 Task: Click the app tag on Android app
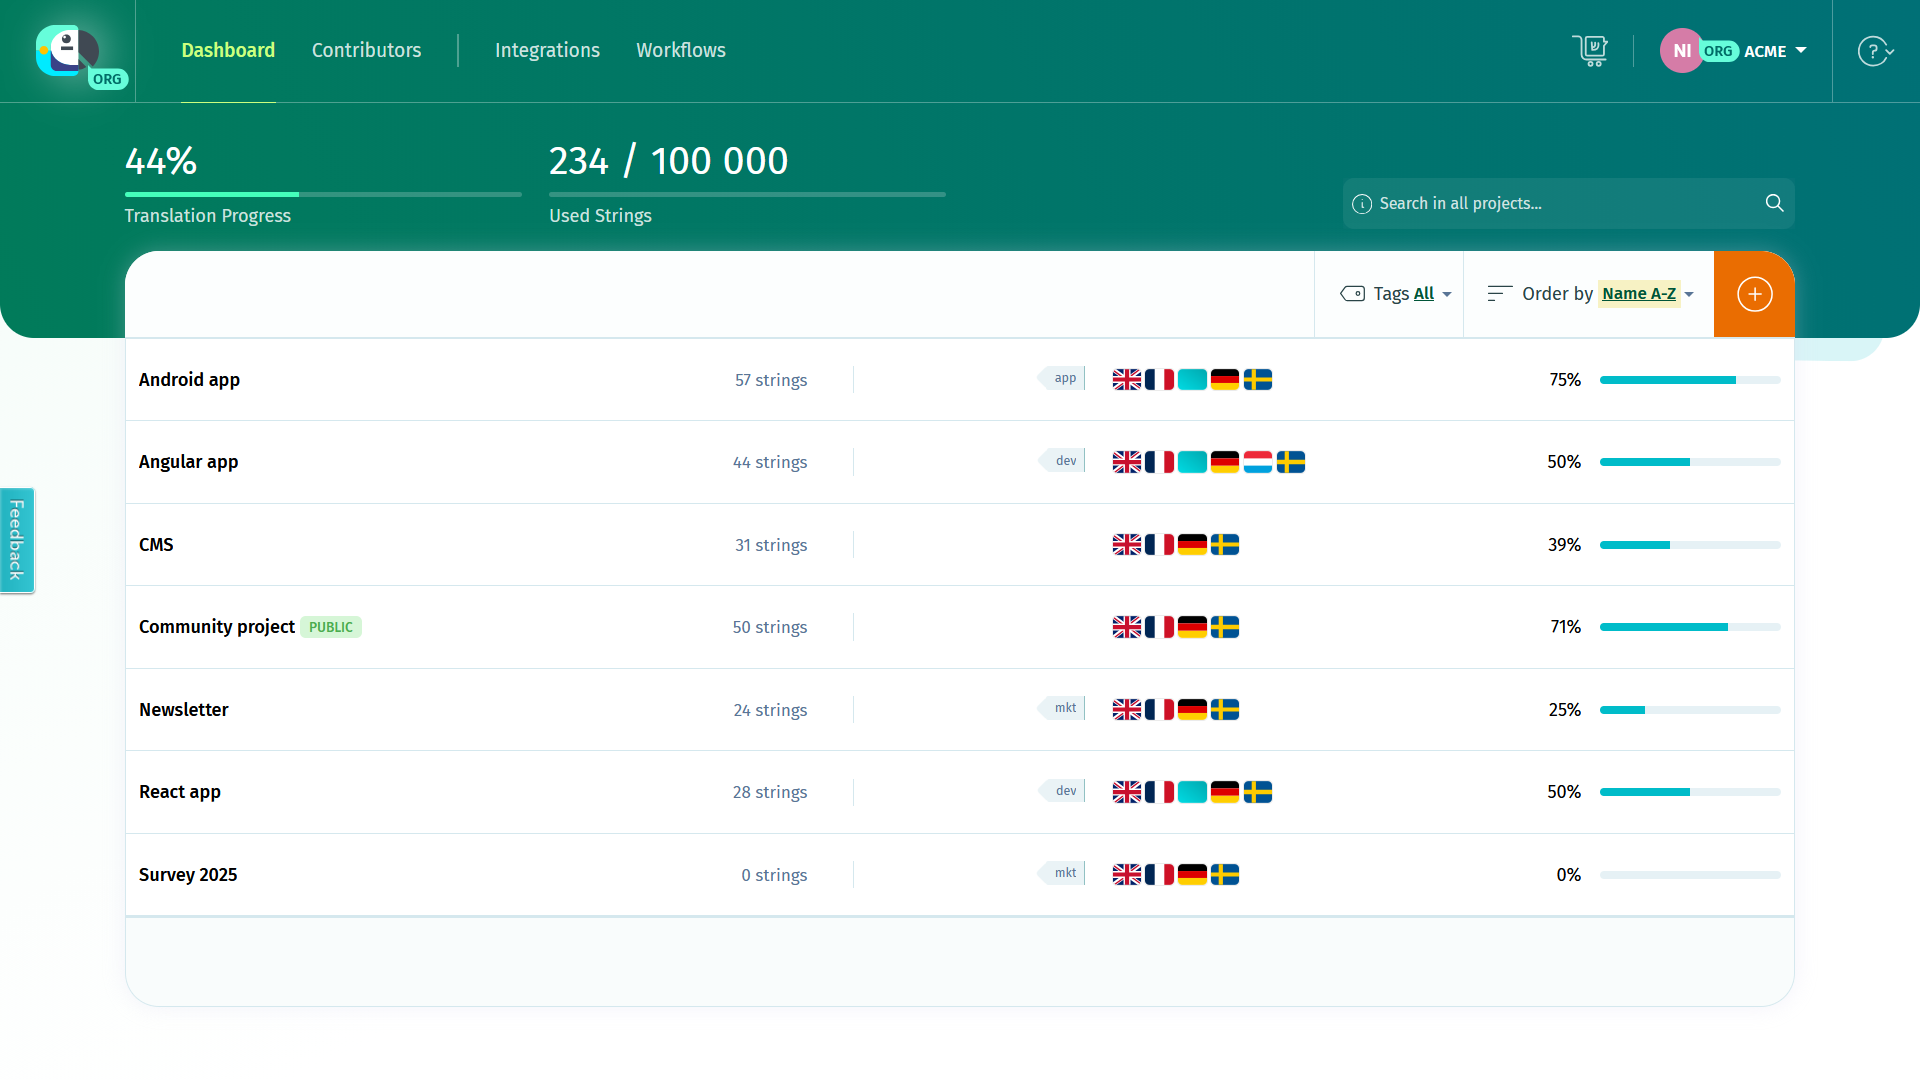coord(1062,378)
